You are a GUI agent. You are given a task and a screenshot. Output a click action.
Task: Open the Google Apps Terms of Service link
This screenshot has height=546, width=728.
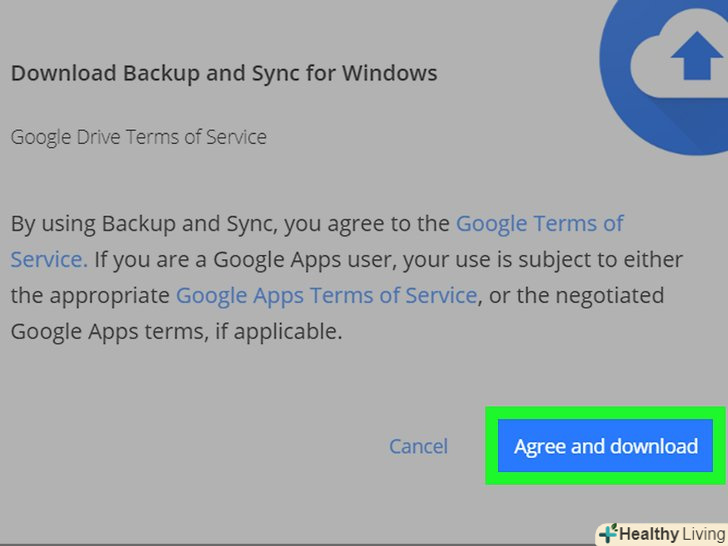click(326, 295)
